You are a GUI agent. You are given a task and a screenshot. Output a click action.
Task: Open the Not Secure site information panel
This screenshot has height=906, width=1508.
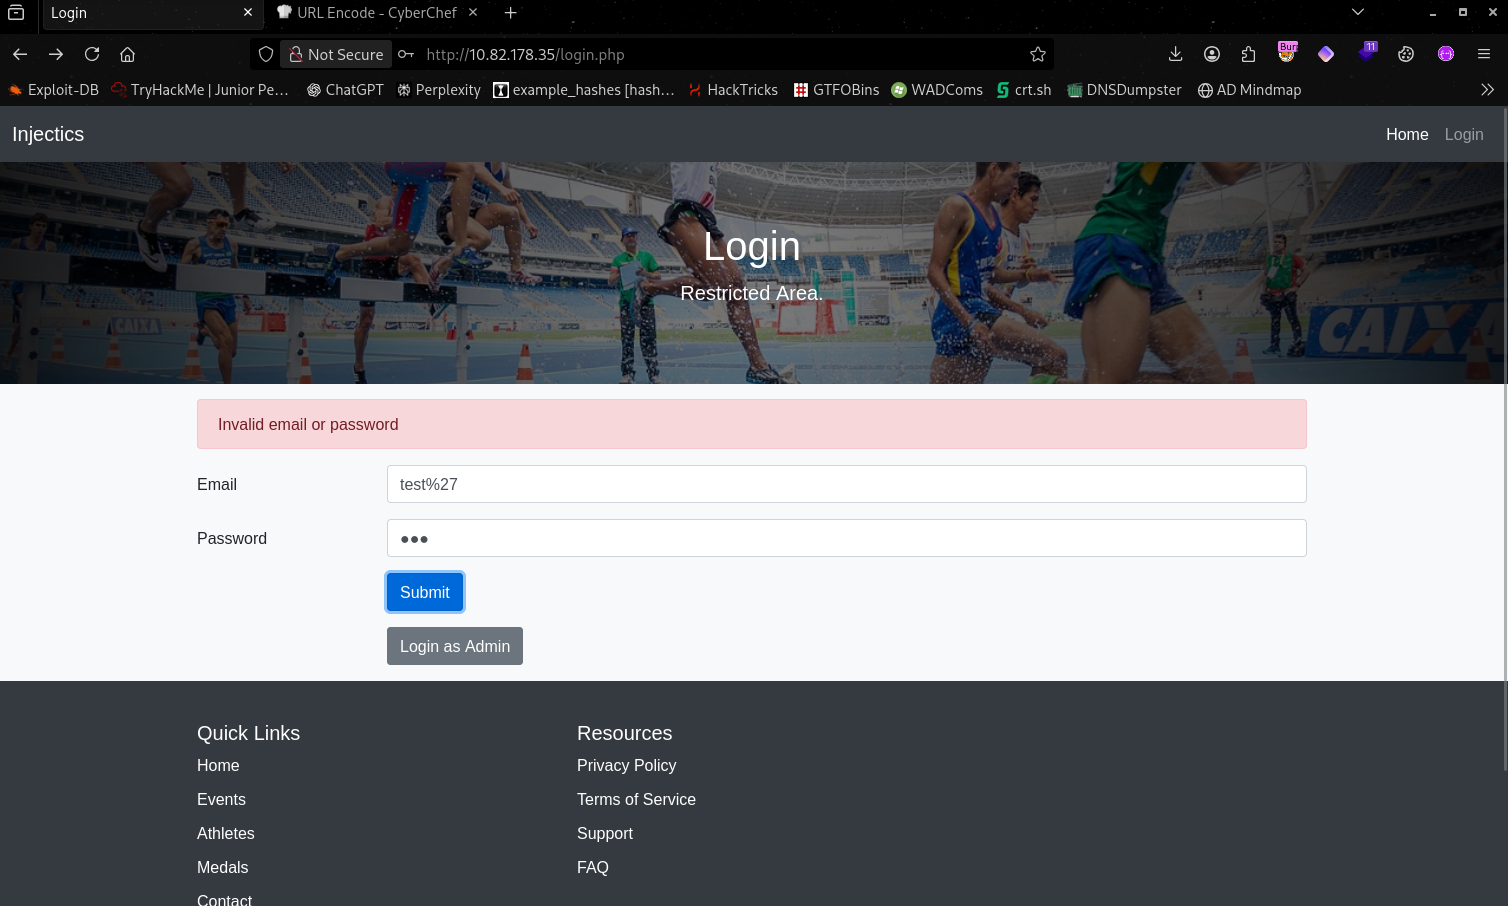coord(336,54)
